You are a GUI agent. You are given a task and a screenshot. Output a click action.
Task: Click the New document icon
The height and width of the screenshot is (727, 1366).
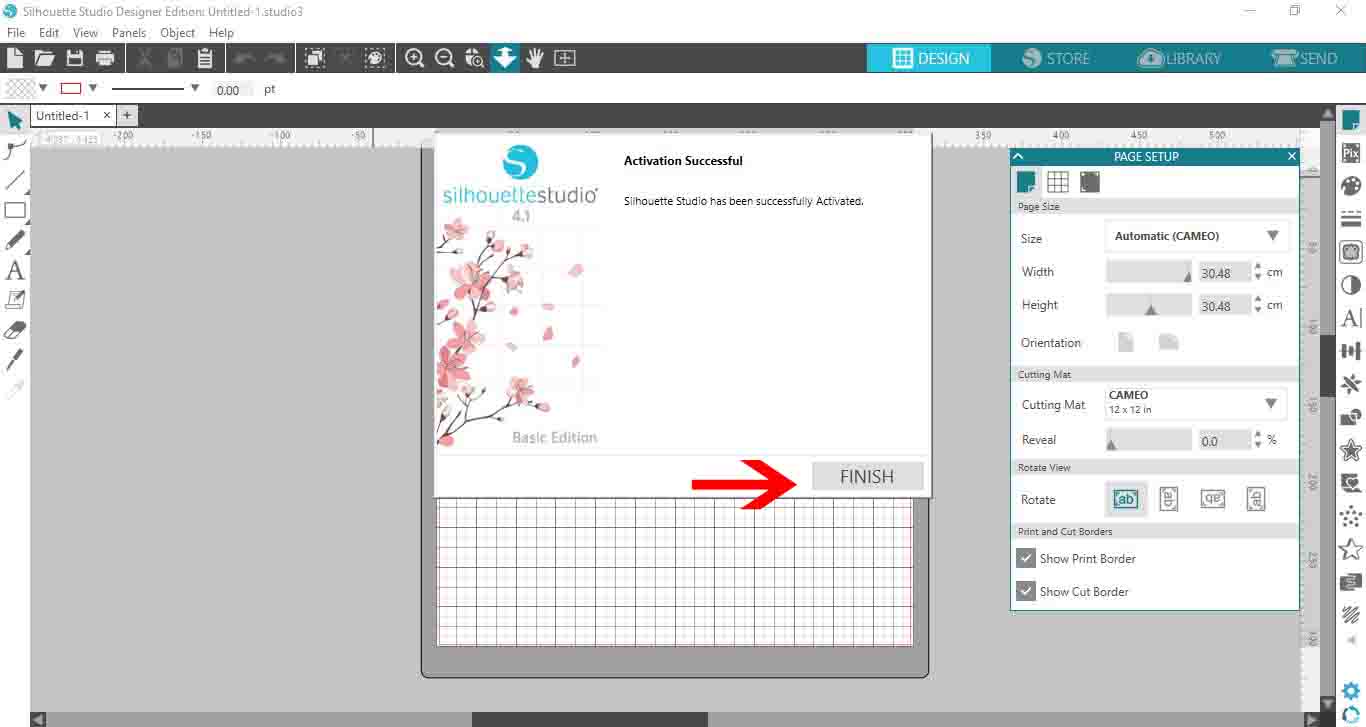coord(15,58)
